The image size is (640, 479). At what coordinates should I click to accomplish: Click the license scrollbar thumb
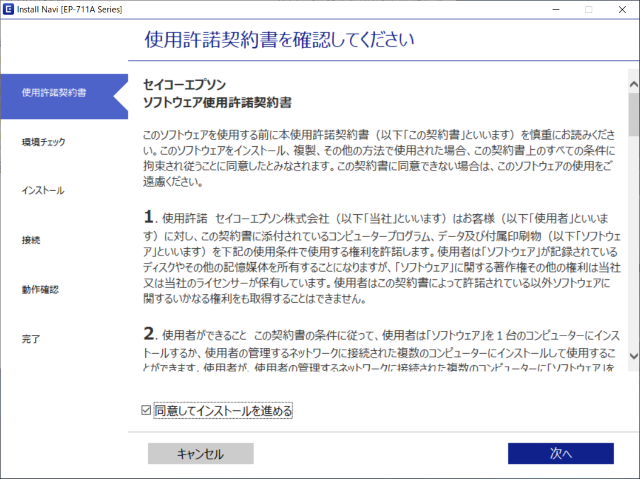click(x=633, y=114)
